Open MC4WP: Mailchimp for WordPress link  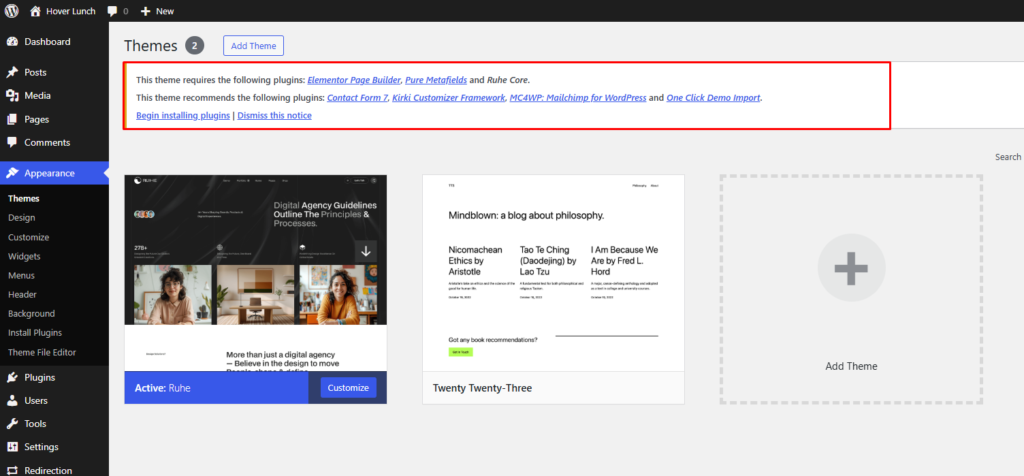(x=578, y=98)
